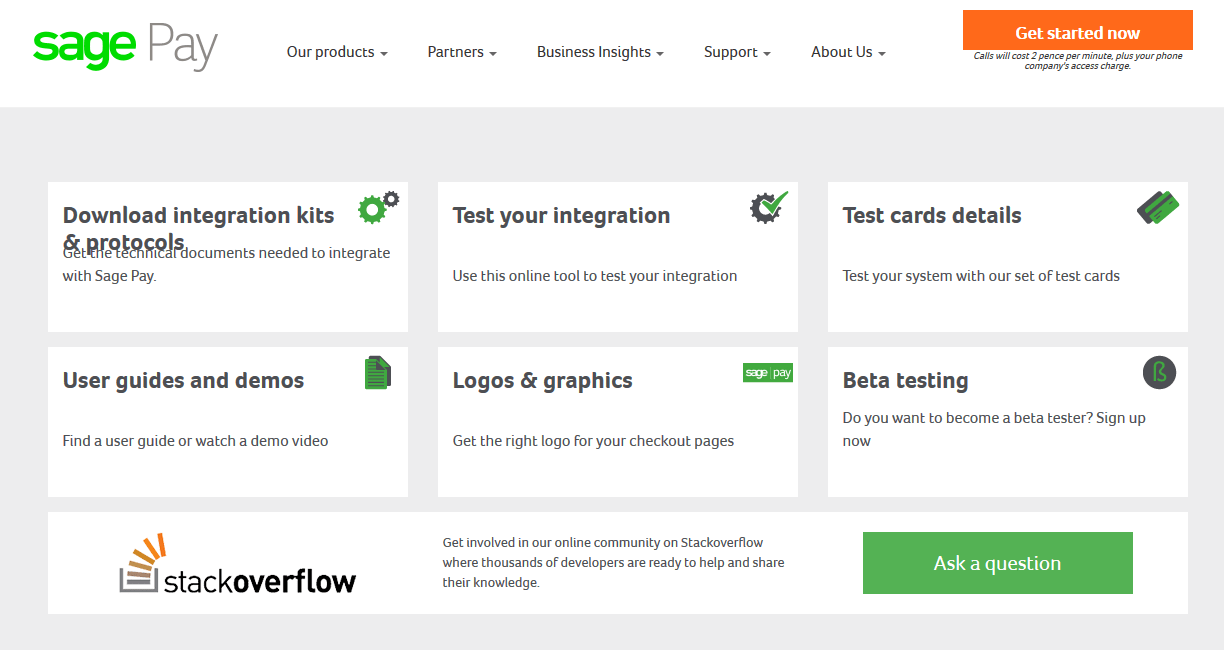This screenshot has height=650, width=1224.
Task: Expand the Support menu
Action: (737, 52)
